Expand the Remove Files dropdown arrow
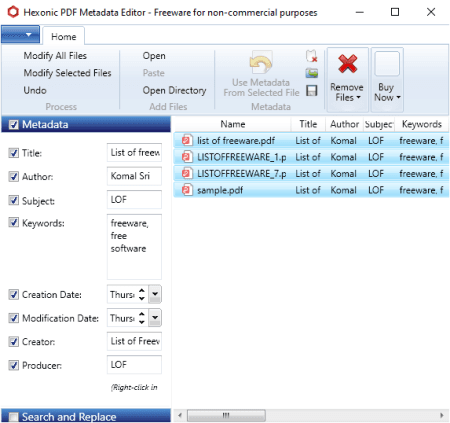 click(x=359, y=97)
